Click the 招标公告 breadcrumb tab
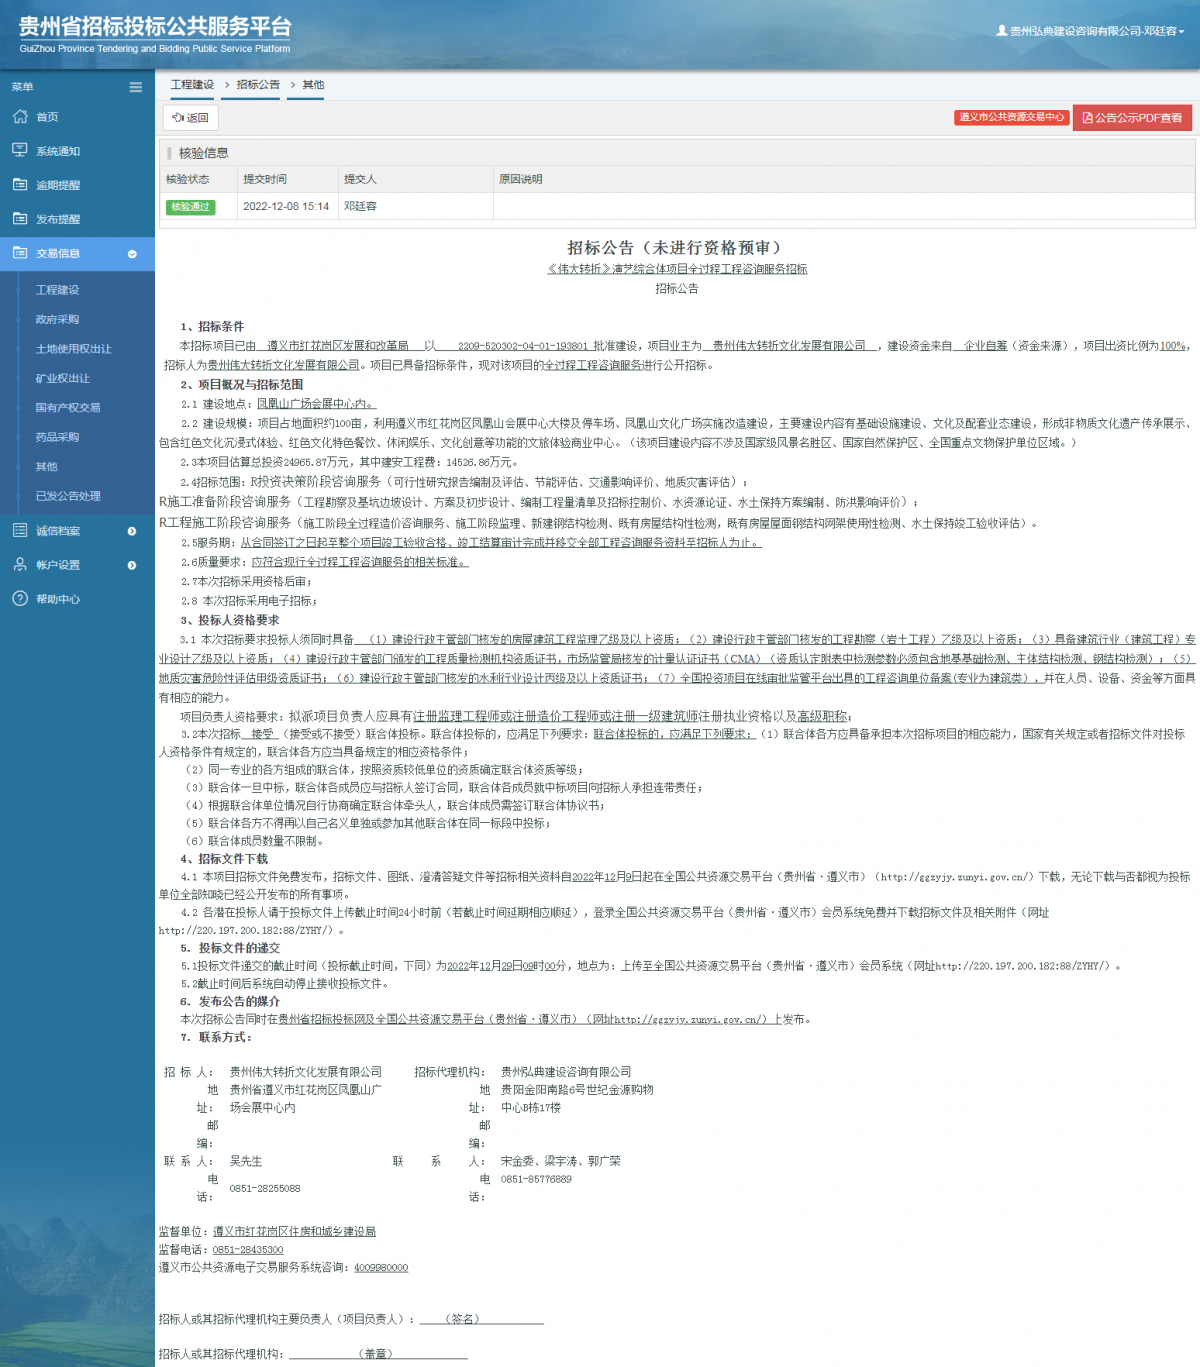The height and width of the screenshot is (1367, 1200). pos(258,85)
